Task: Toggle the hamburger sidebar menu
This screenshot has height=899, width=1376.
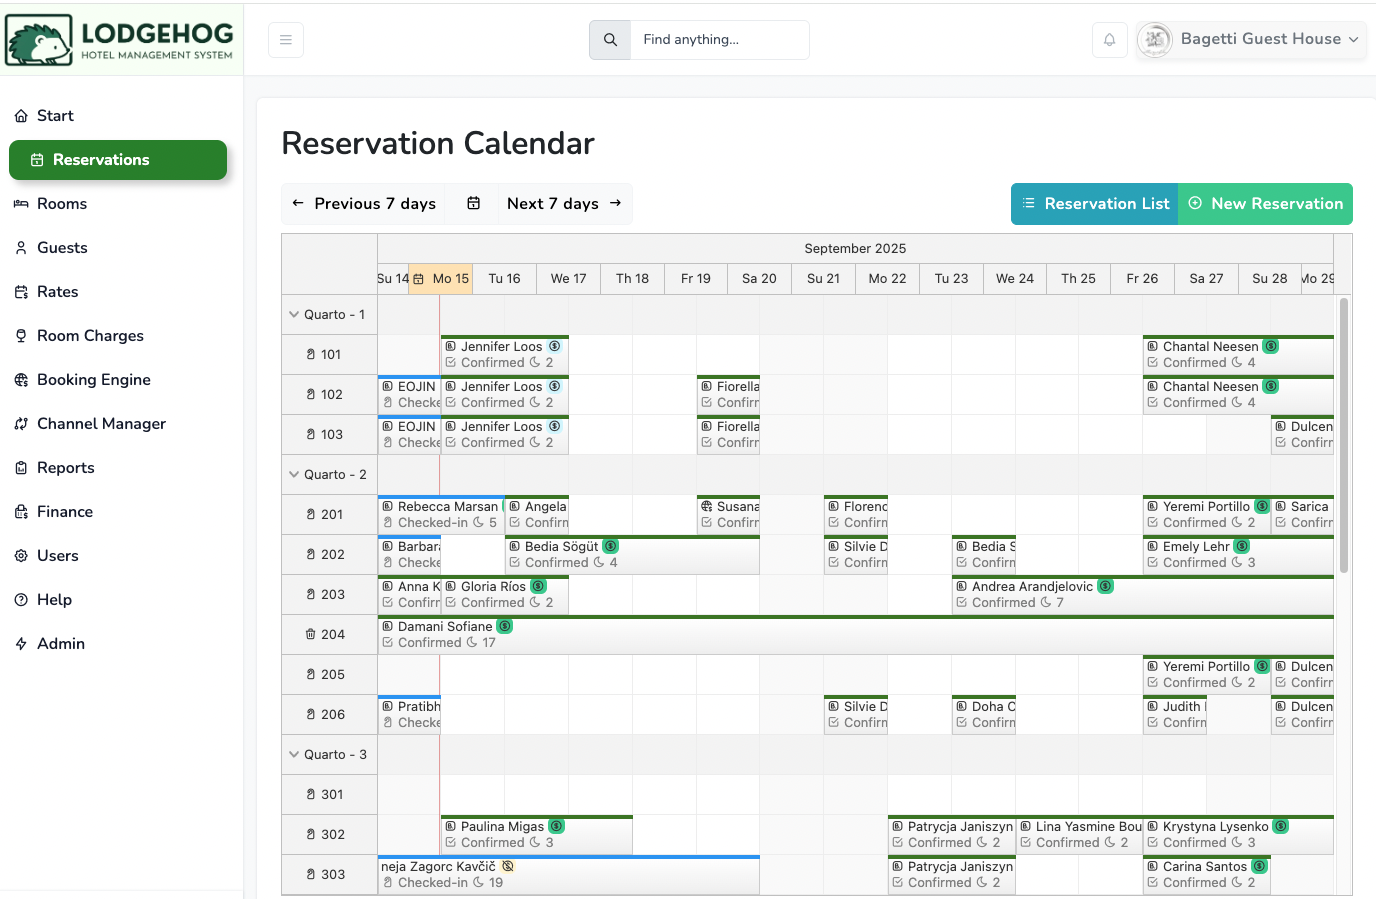Action: [x=286, y=40]
